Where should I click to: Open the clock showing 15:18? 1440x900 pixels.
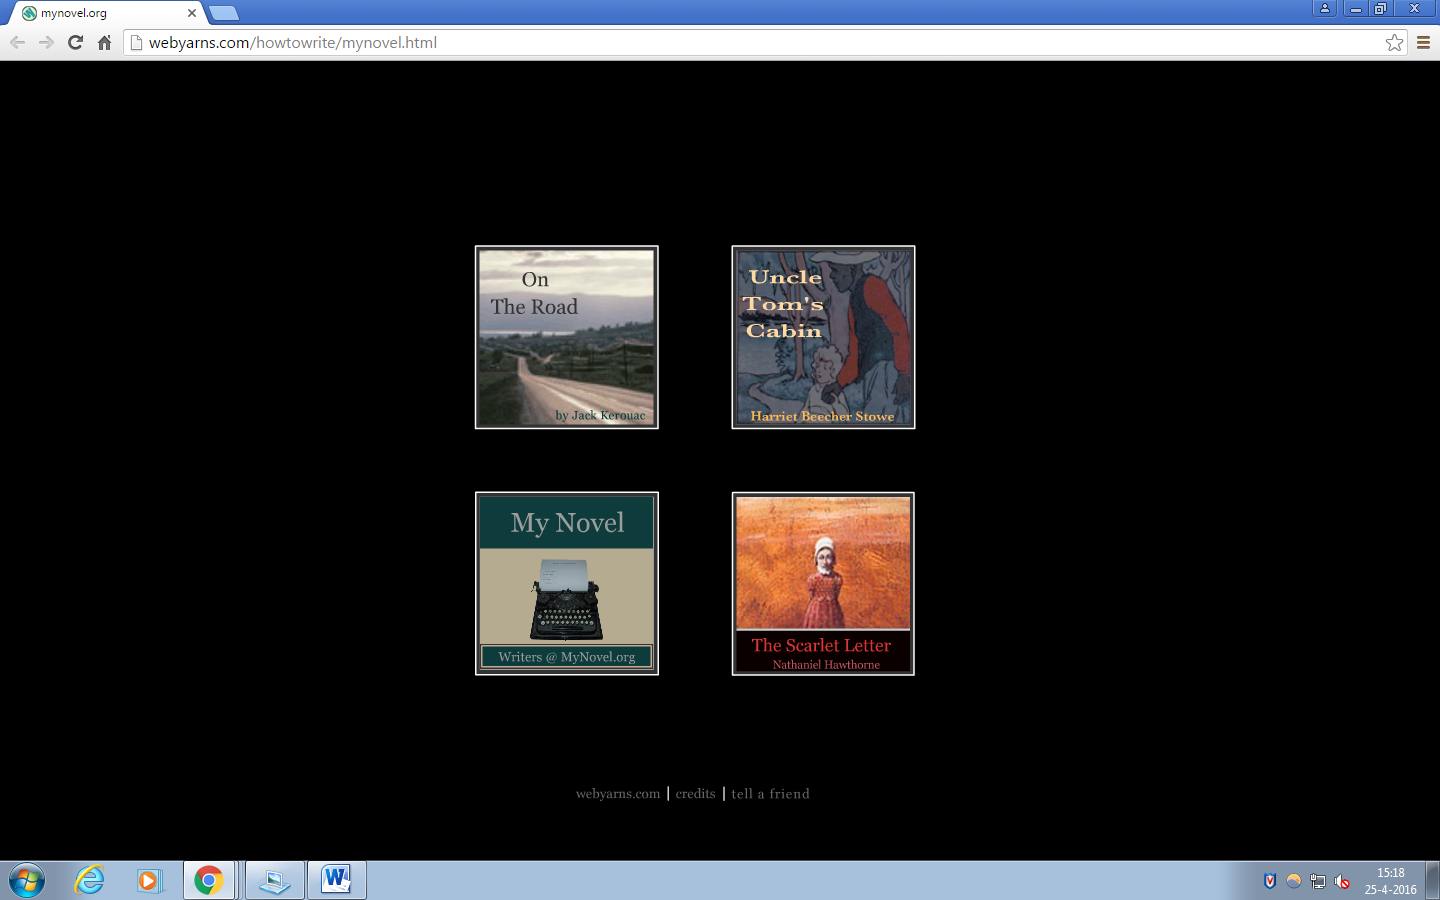1390,881
